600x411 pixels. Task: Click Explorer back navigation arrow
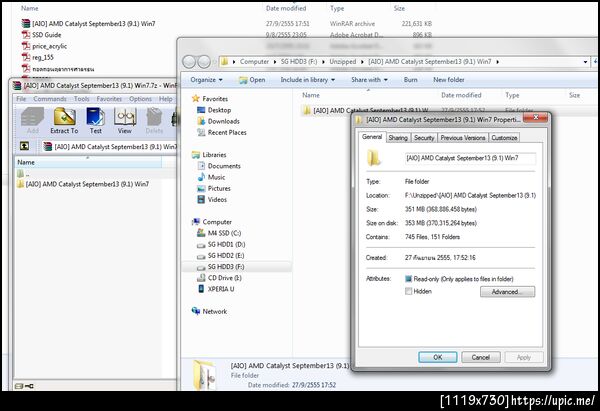coord(189,62)
